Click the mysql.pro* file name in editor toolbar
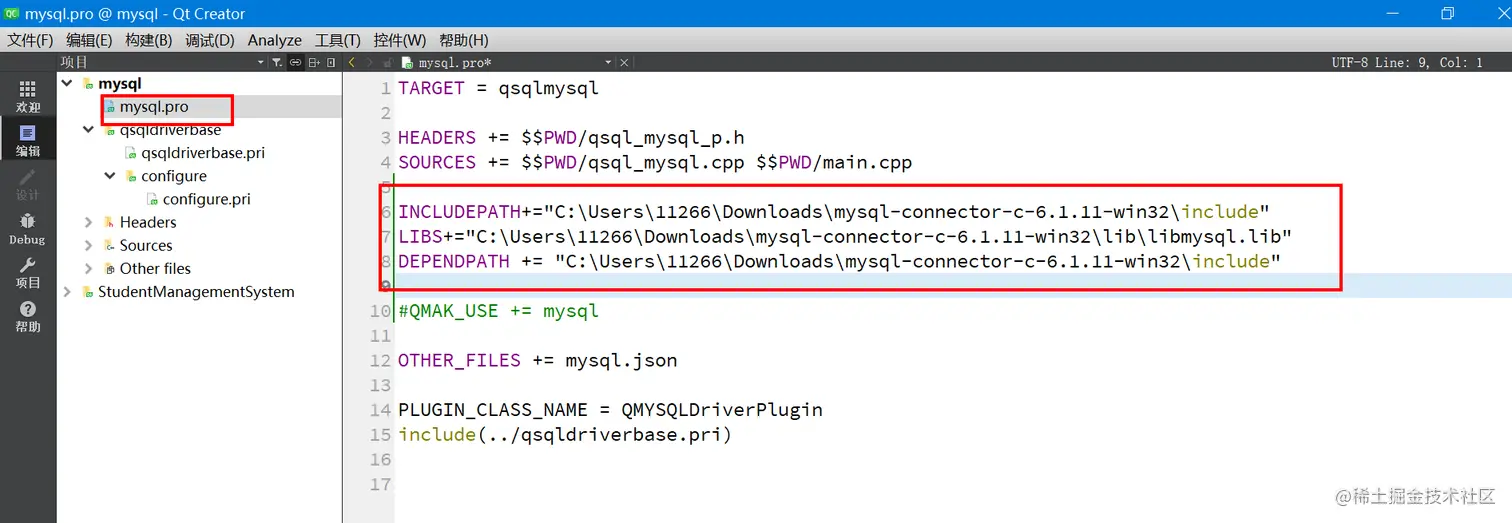 coord(455,62)
